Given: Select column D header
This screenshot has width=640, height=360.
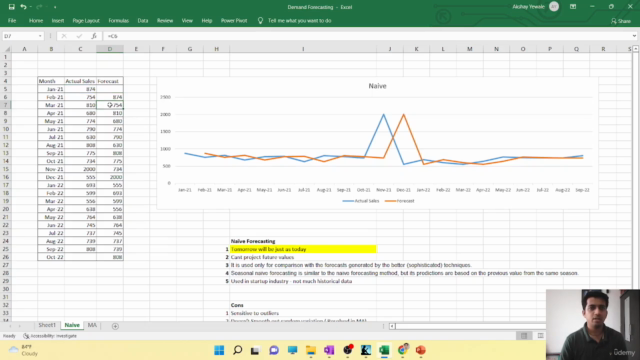Looking at the screenshot, I should click(x=110, y=49).
